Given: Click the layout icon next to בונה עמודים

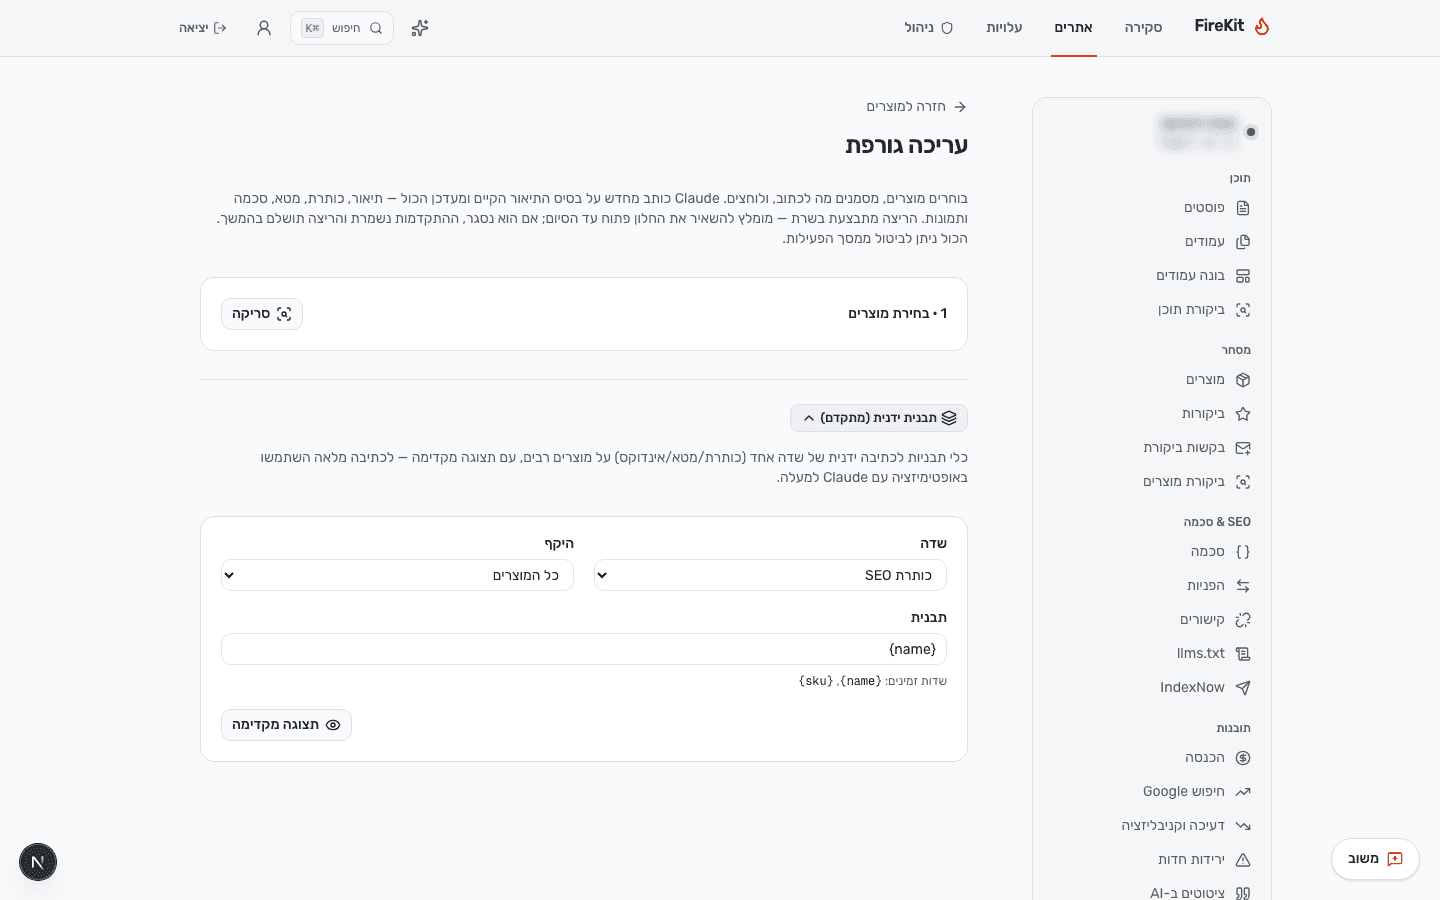Looking at the screenshot, I should [1243, 276].
